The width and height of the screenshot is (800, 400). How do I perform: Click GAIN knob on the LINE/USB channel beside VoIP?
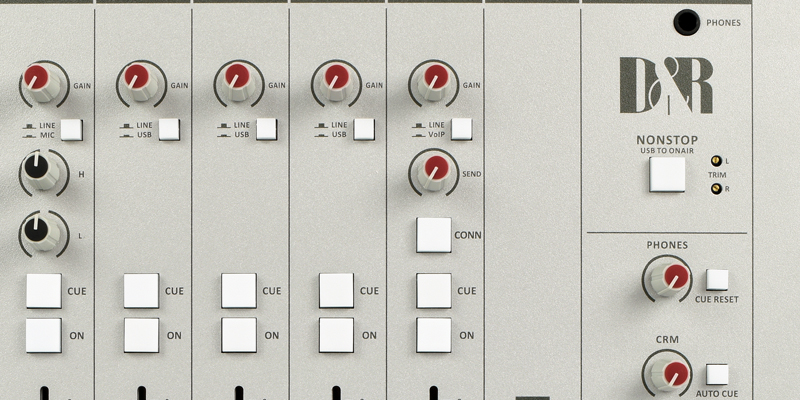pos(336,83)
